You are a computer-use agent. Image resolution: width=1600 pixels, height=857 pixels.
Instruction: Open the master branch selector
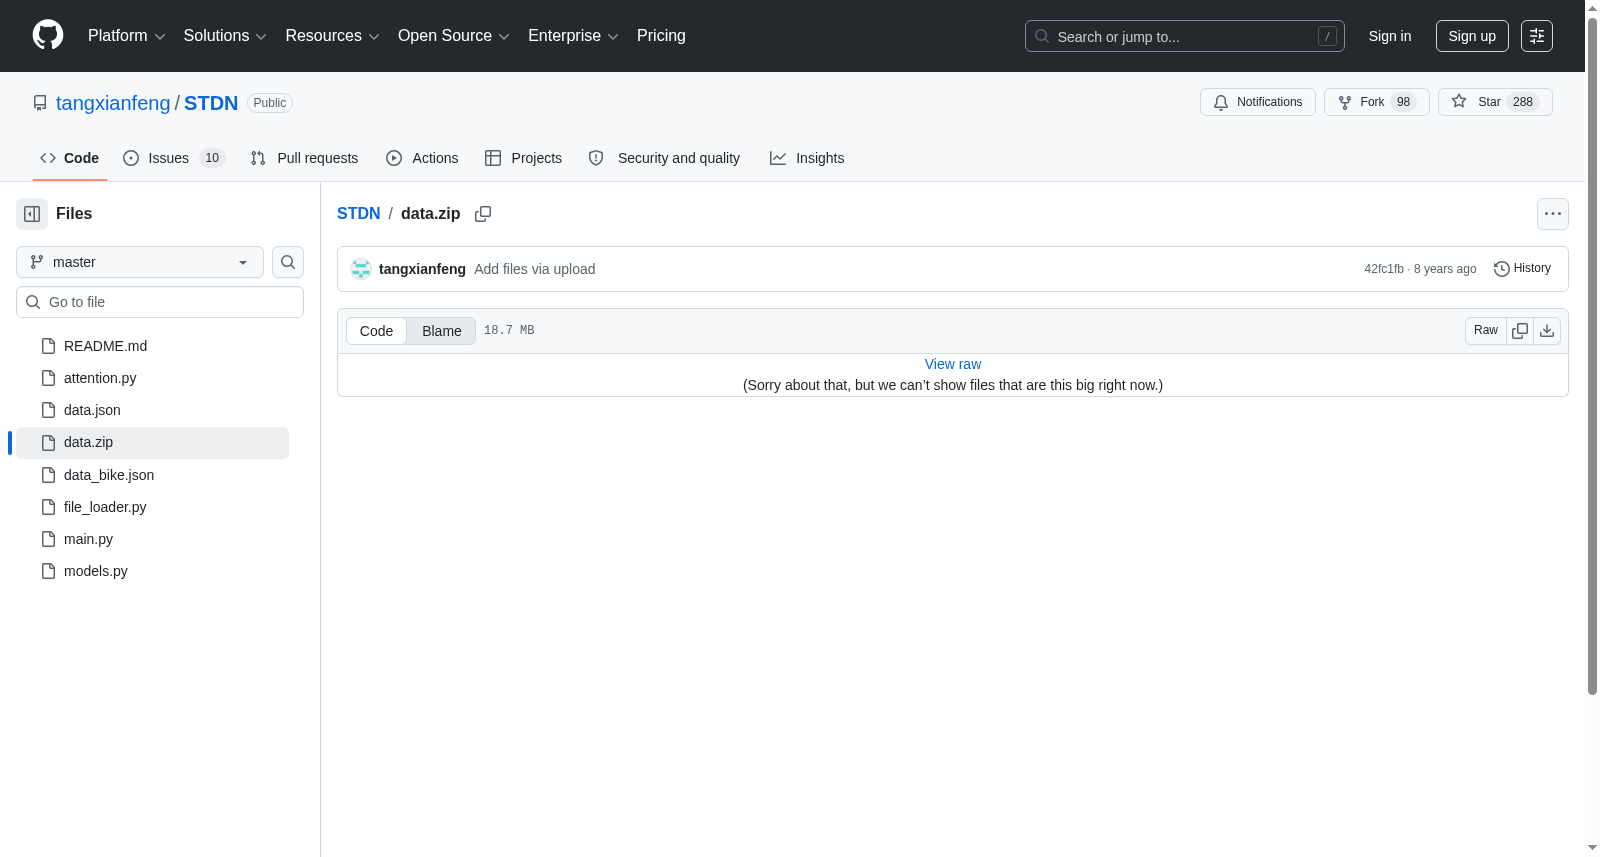(140, 262)
